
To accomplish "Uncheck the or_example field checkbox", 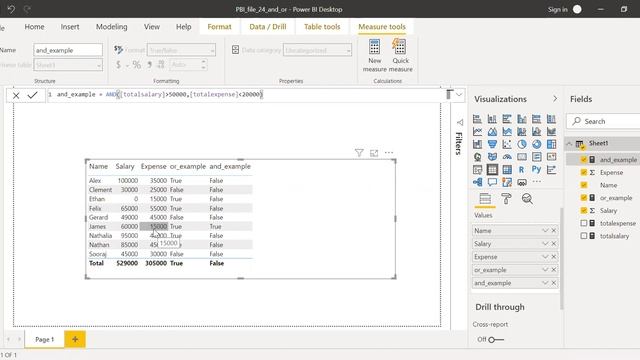I will 584,198.
